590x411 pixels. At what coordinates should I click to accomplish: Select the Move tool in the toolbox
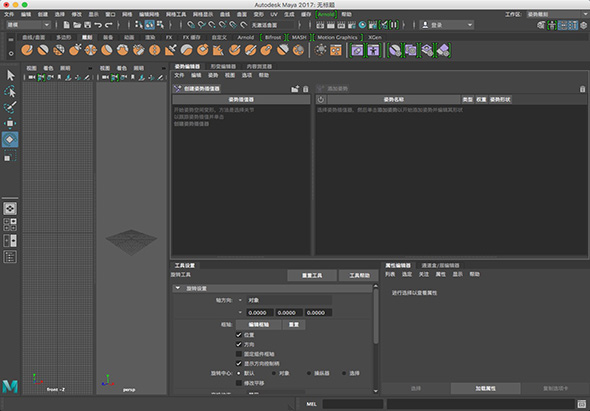(10, 123)
